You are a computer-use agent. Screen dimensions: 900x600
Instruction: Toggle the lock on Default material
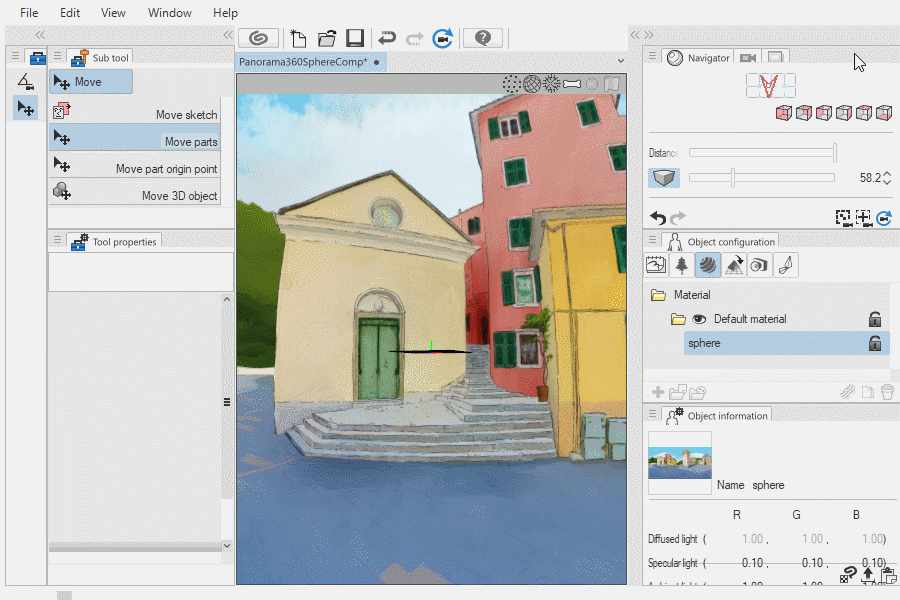pyautogui.click(x=875, y=319)
